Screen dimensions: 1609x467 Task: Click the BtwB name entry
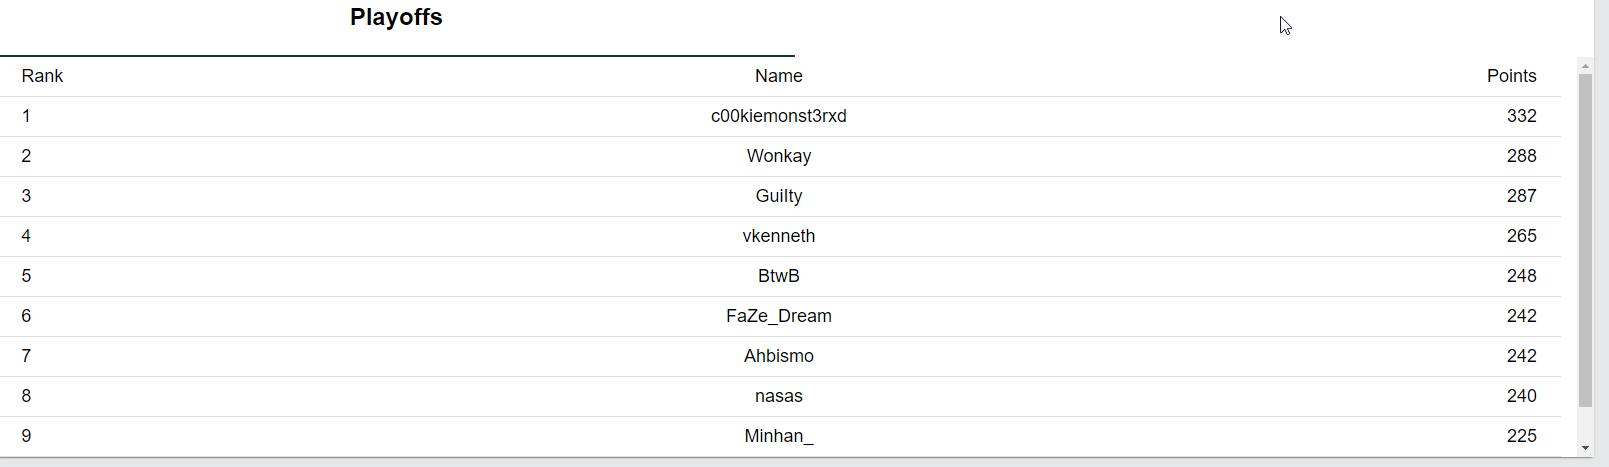click(x=779, y=276)
